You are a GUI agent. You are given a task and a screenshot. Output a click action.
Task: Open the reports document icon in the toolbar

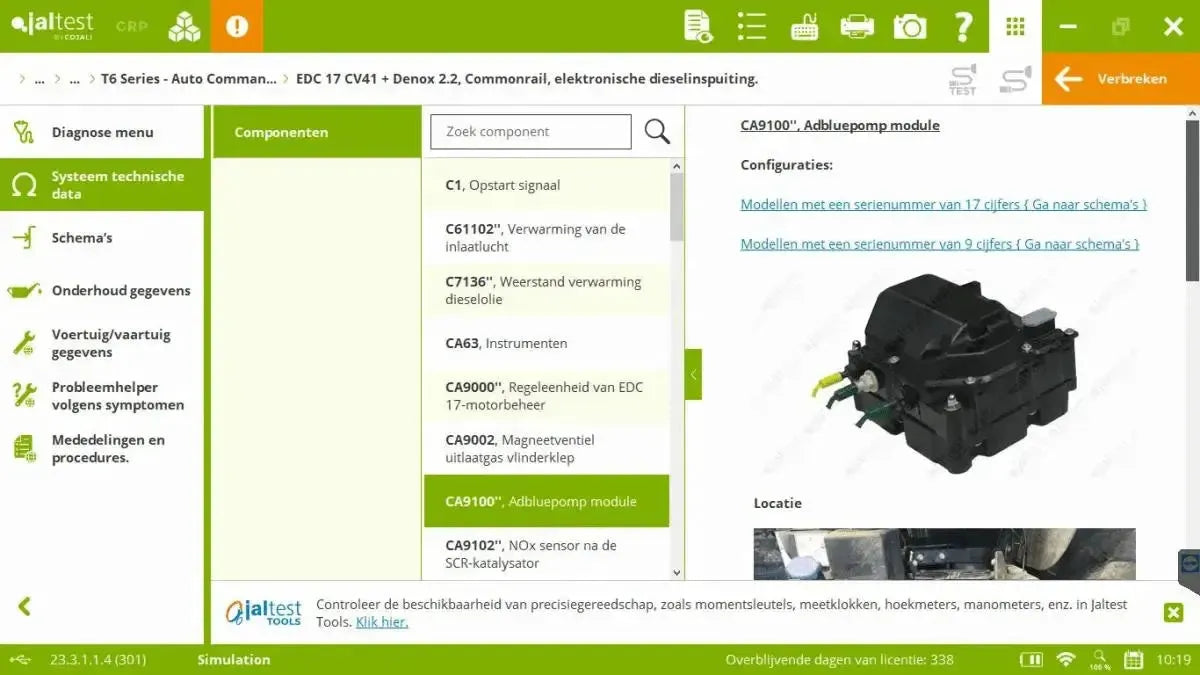[697, 26]
